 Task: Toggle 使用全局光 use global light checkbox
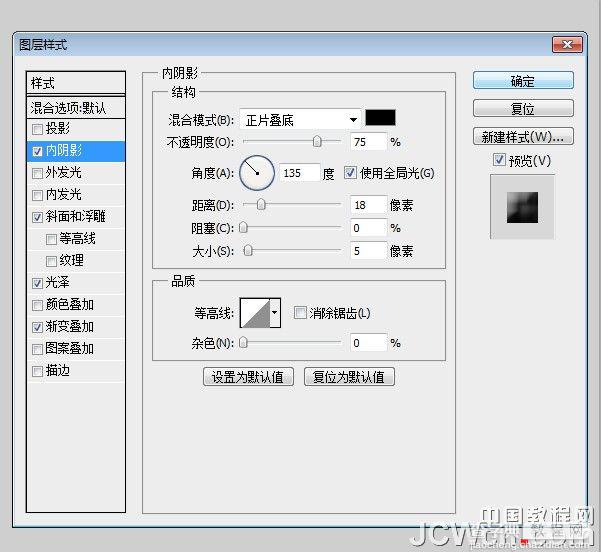[350, 172]
